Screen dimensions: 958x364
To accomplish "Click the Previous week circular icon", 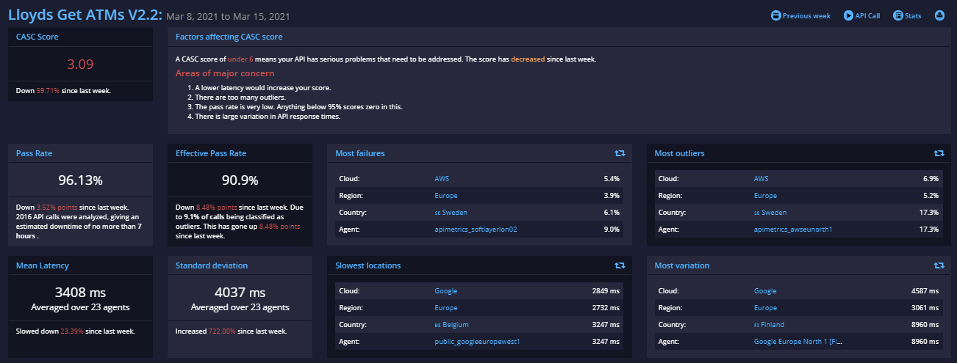I will point(775,16).
